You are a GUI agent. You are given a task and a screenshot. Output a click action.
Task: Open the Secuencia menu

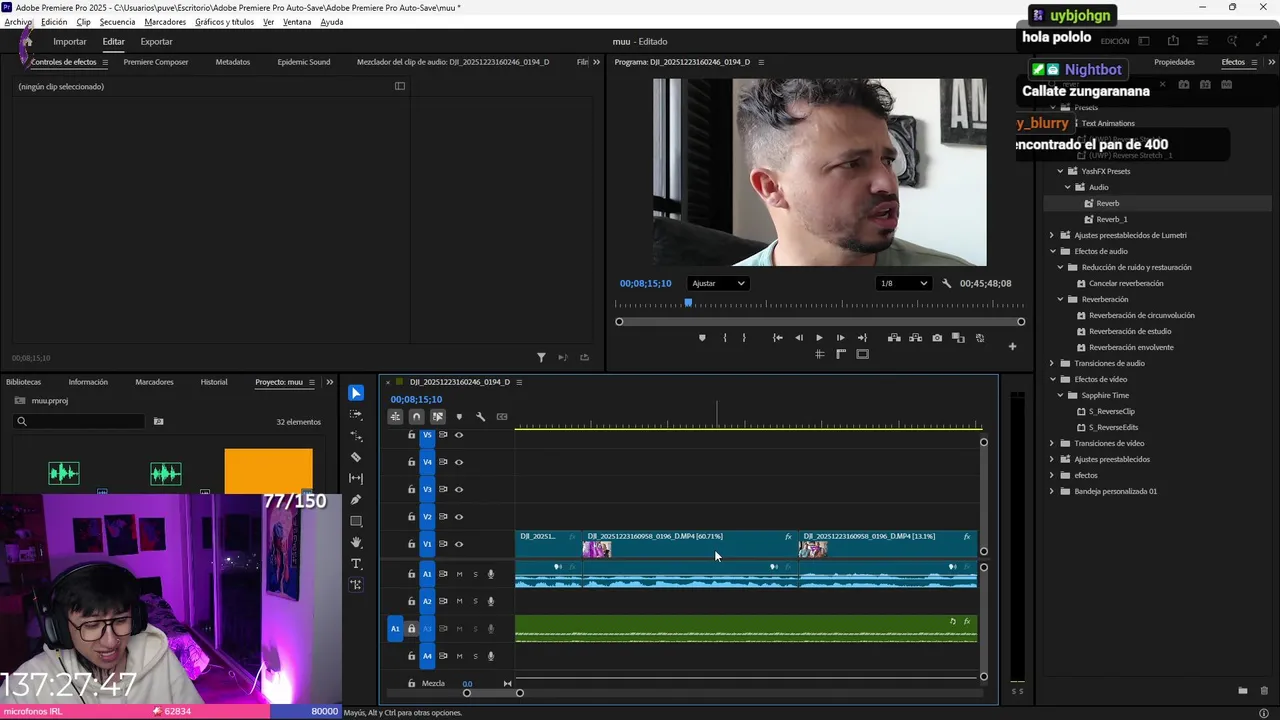pyautogui.click(x=117, y=22)
